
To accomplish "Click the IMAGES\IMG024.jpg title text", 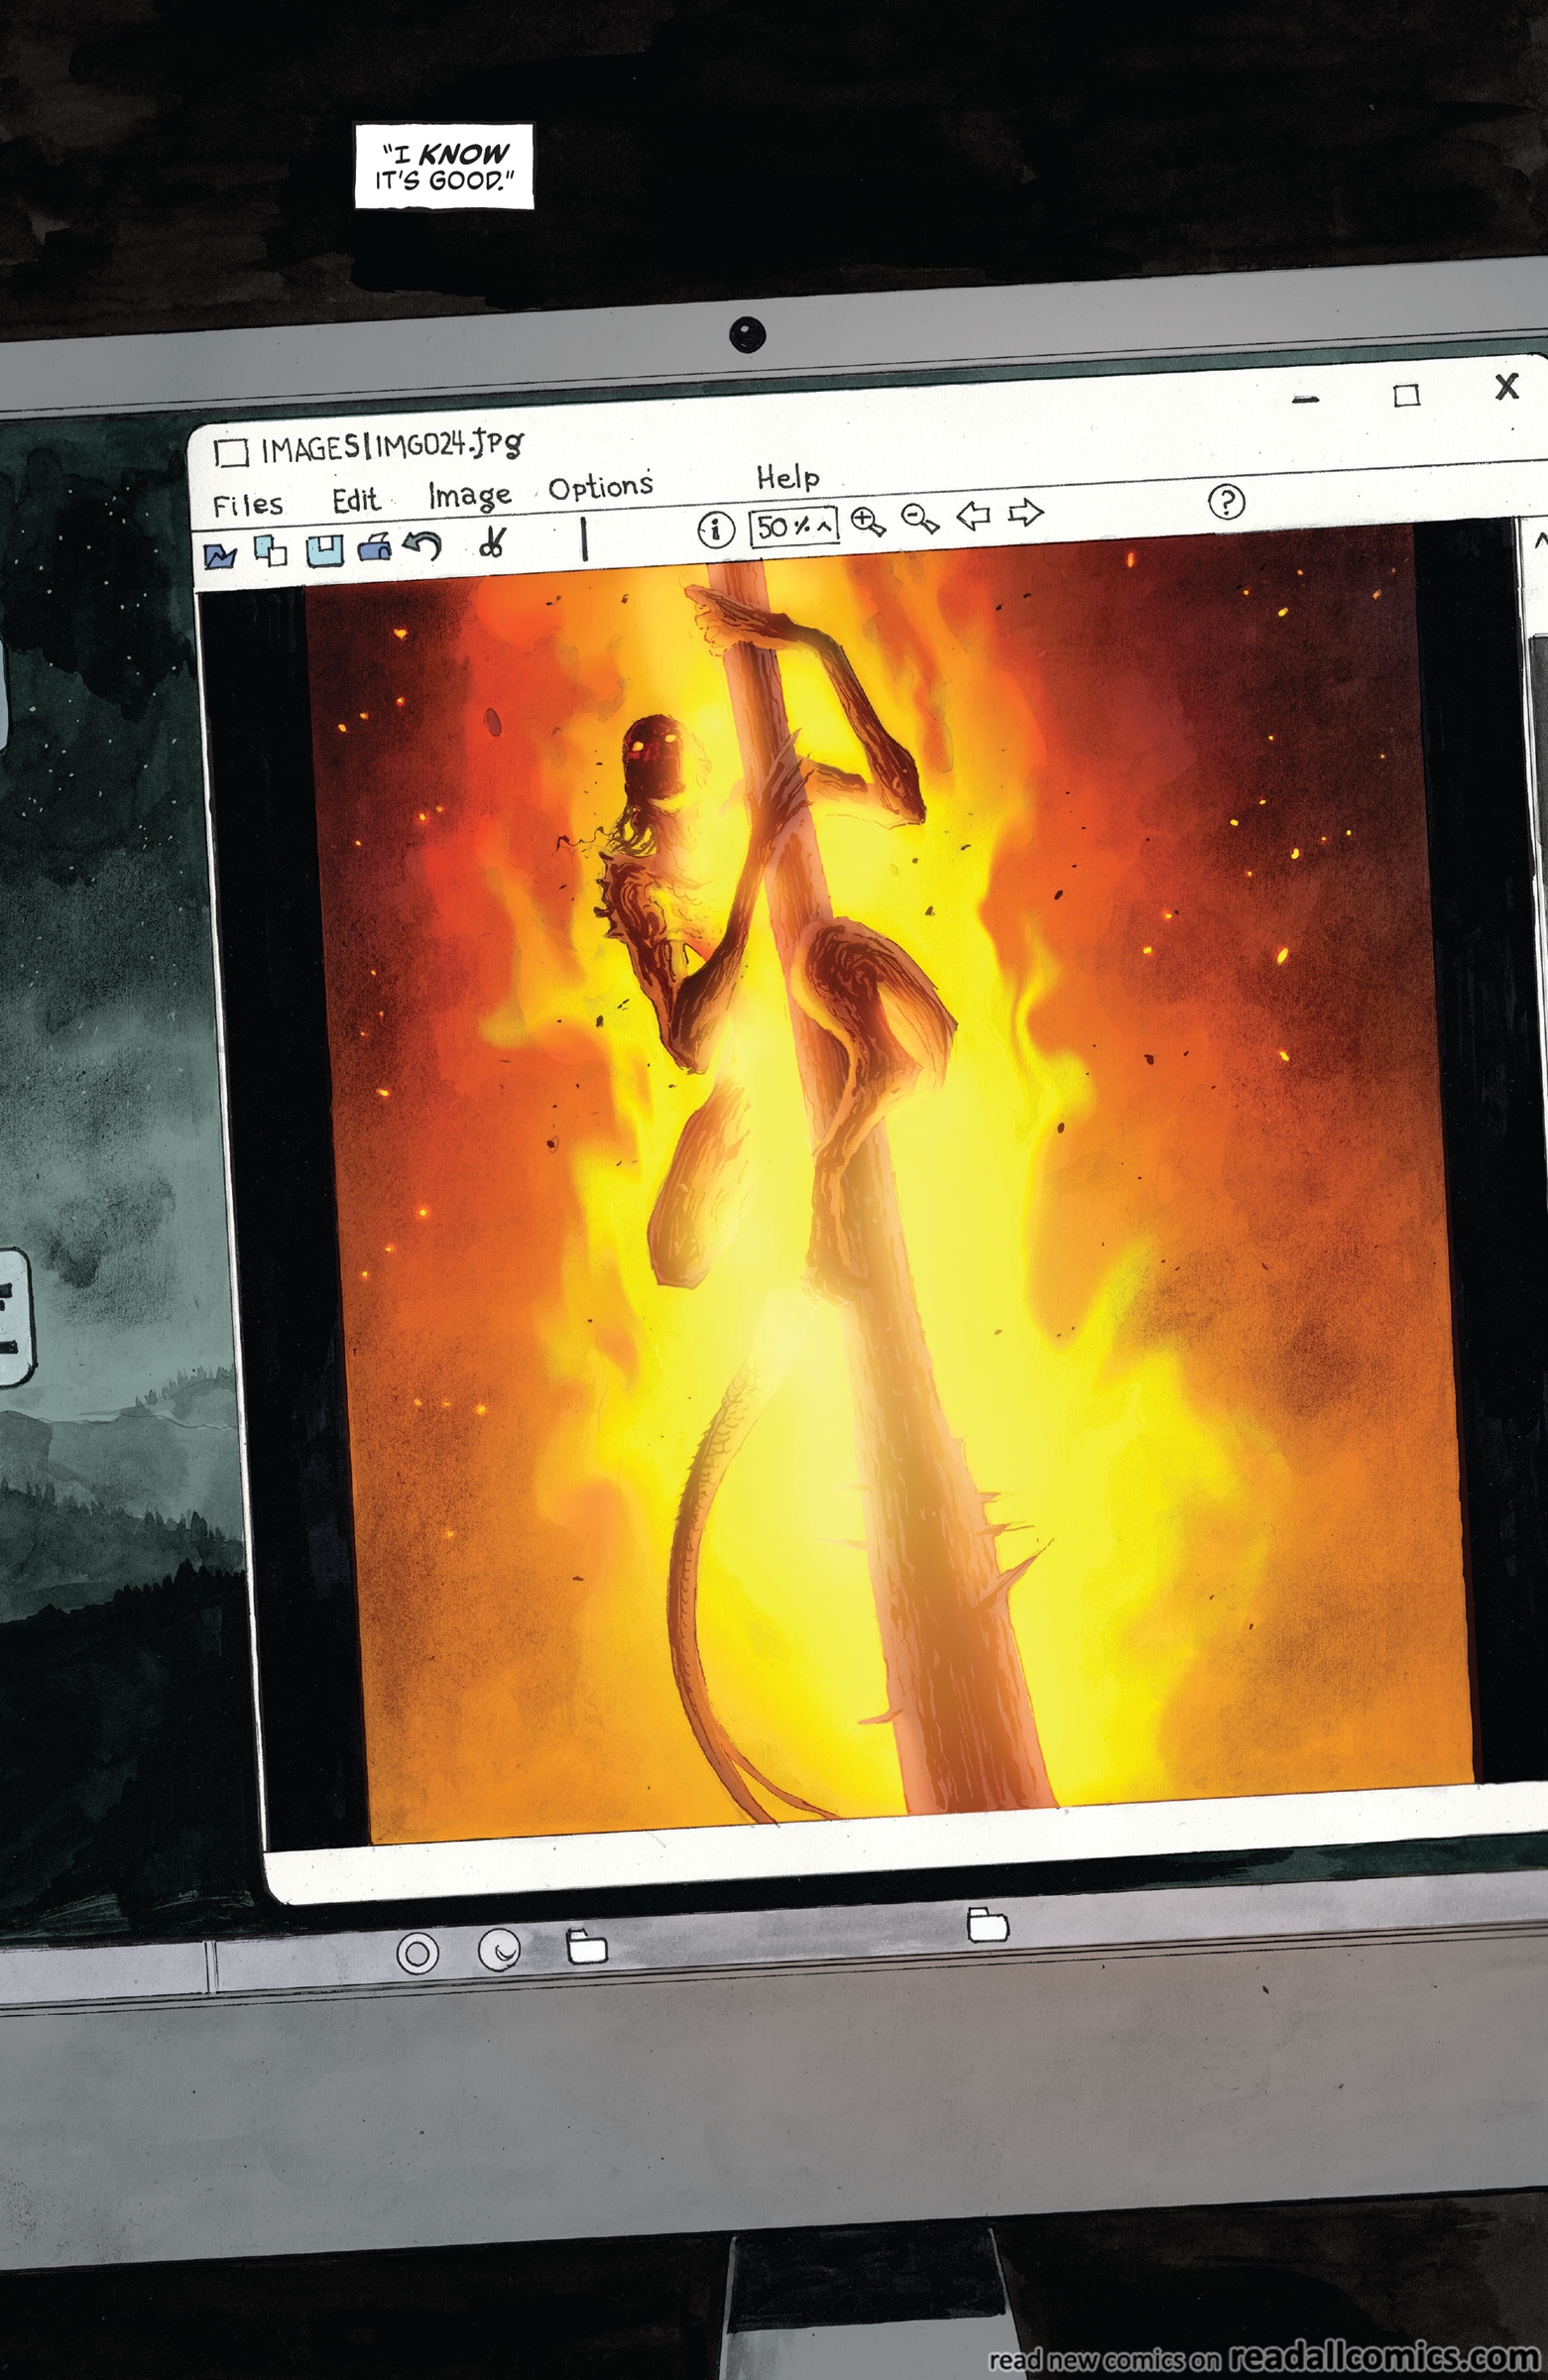I will click(392, 445).
